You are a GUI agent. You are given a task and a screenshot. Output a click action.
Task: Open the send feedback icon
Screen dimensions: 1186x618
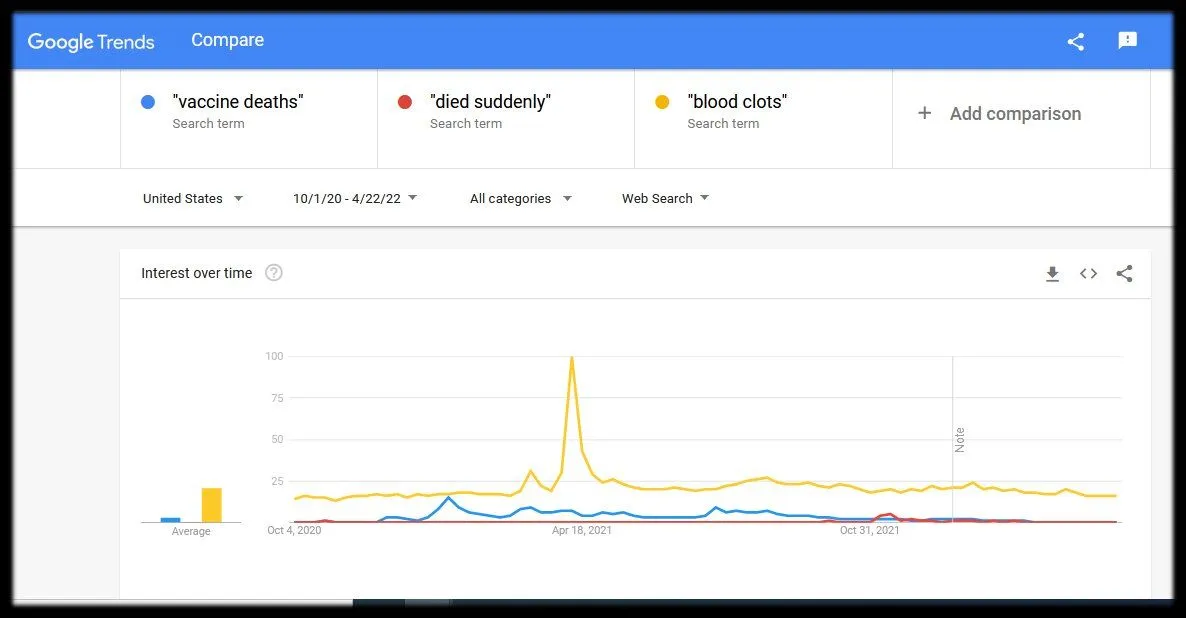1127,41
